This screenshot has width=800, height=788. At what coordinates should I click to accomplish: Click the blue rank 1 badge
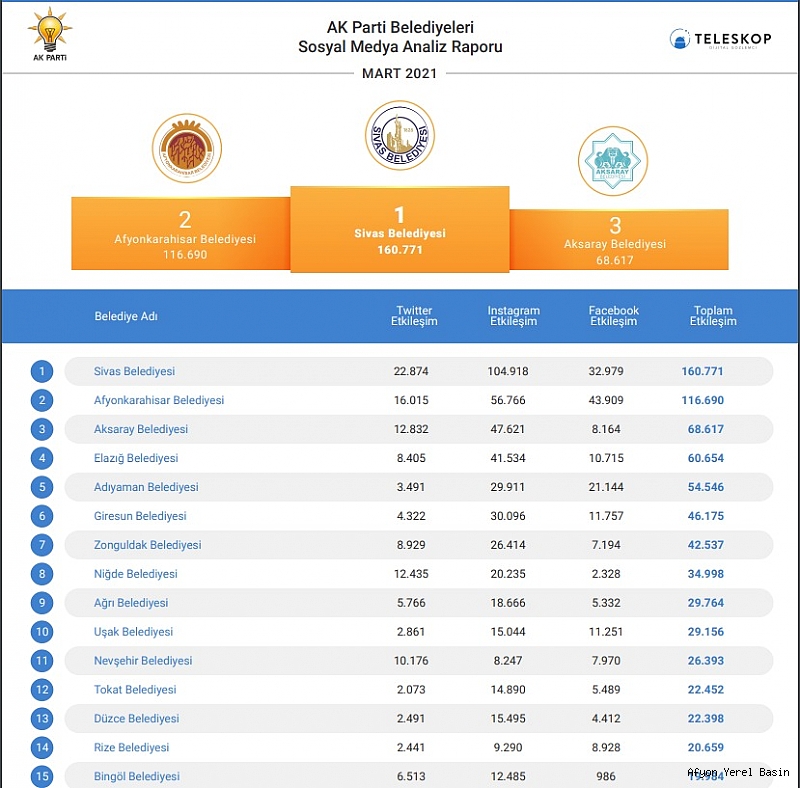coord(41,372)
